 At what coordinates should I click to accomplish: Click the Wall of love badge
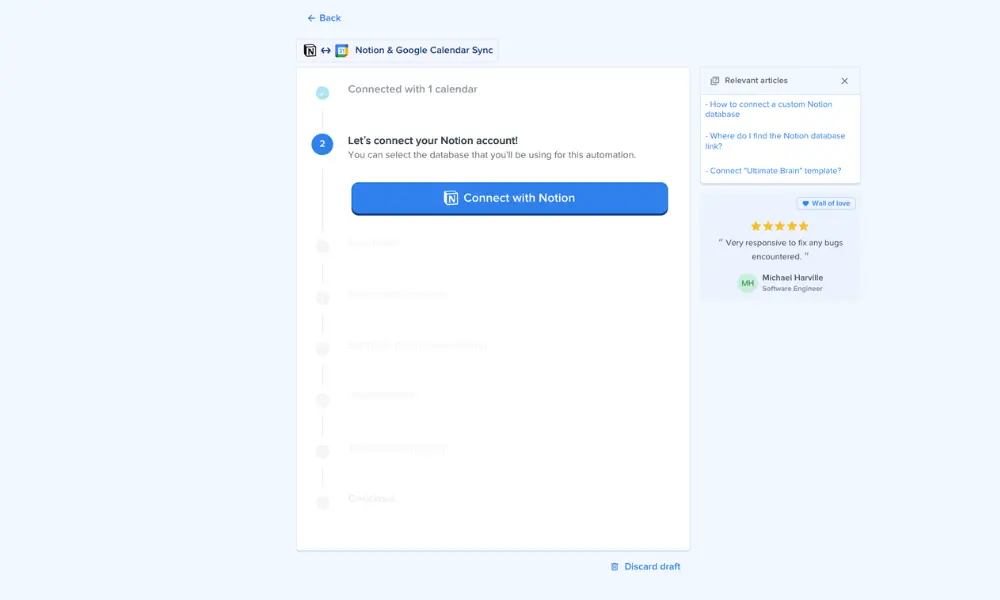click(x=826, y=203)
